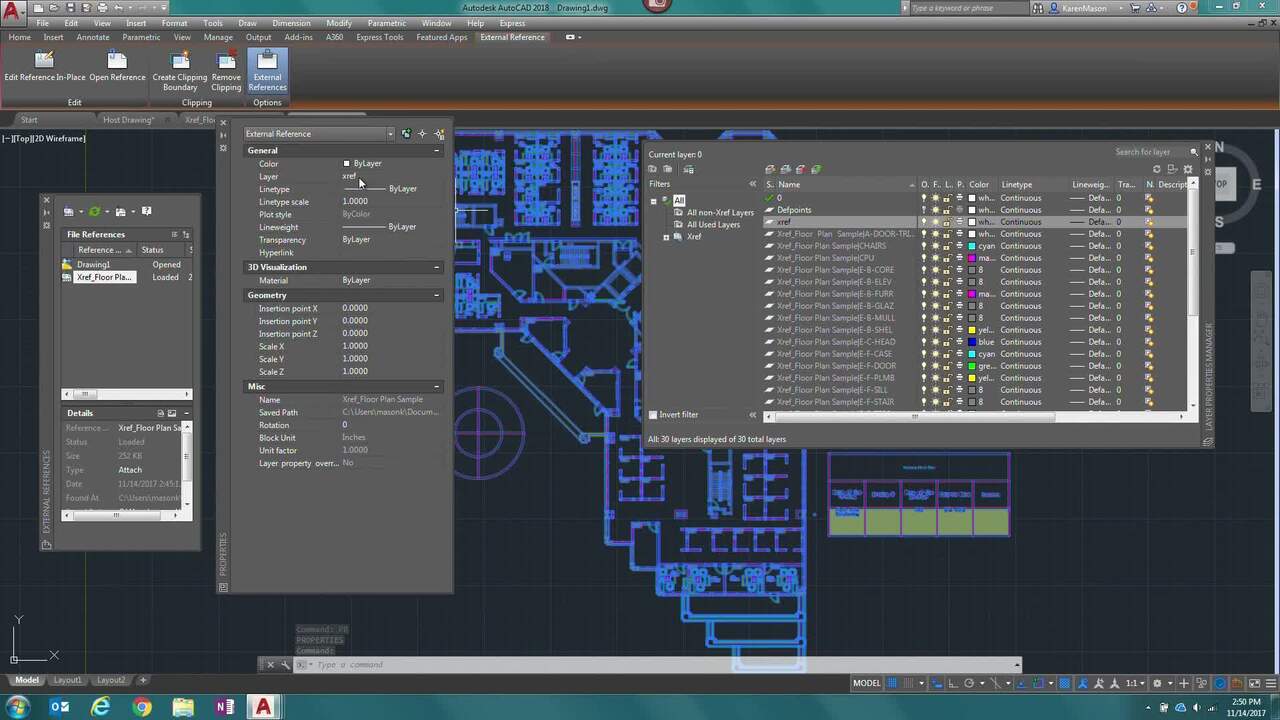Check the Invert filter checkbox
The image size is (1280, 720).
[653, 415]
